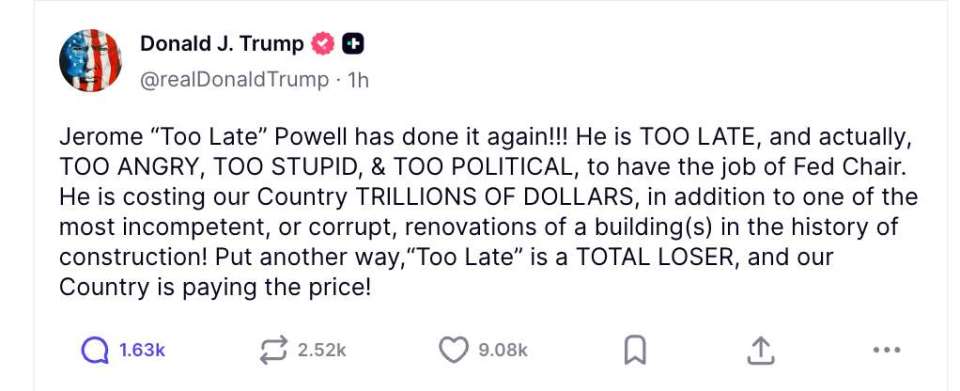View the 9.08k likes count
Viewport: 960px width, 391px height.
coord(503,351)
